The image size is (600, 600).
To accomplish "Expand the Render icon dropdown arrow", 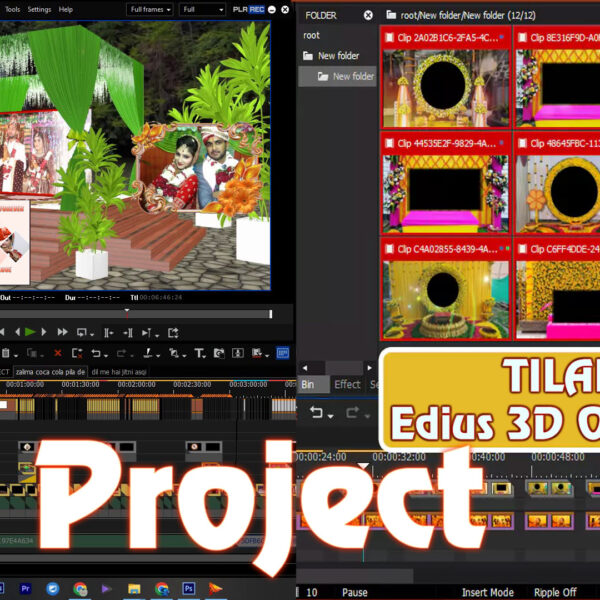I will 267,355.
